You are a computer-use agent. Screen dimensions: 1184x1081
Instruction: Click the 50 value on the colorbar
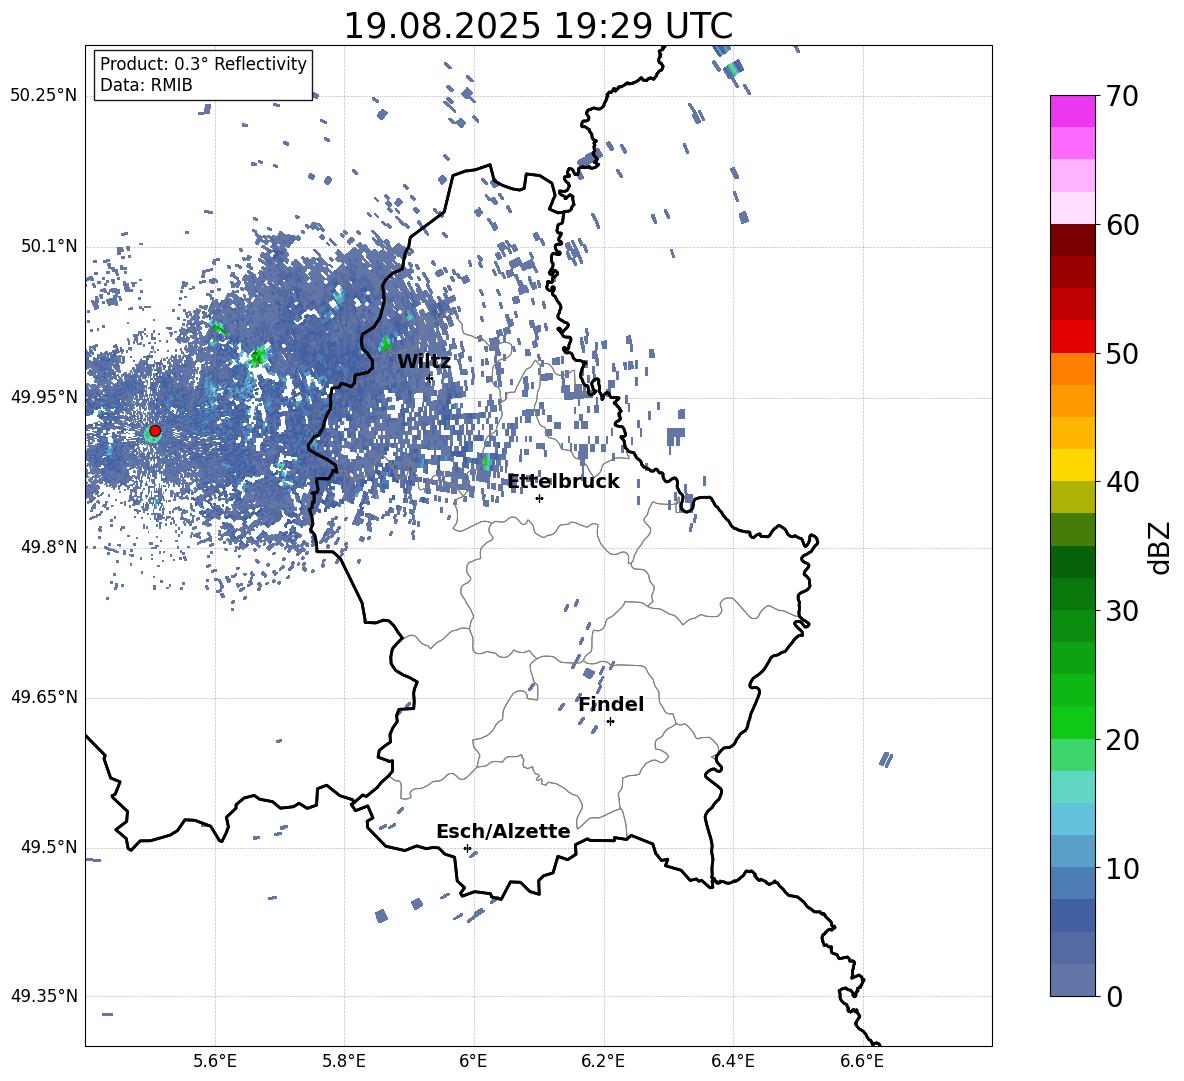pyautogui.click(x=1122, y=353)
